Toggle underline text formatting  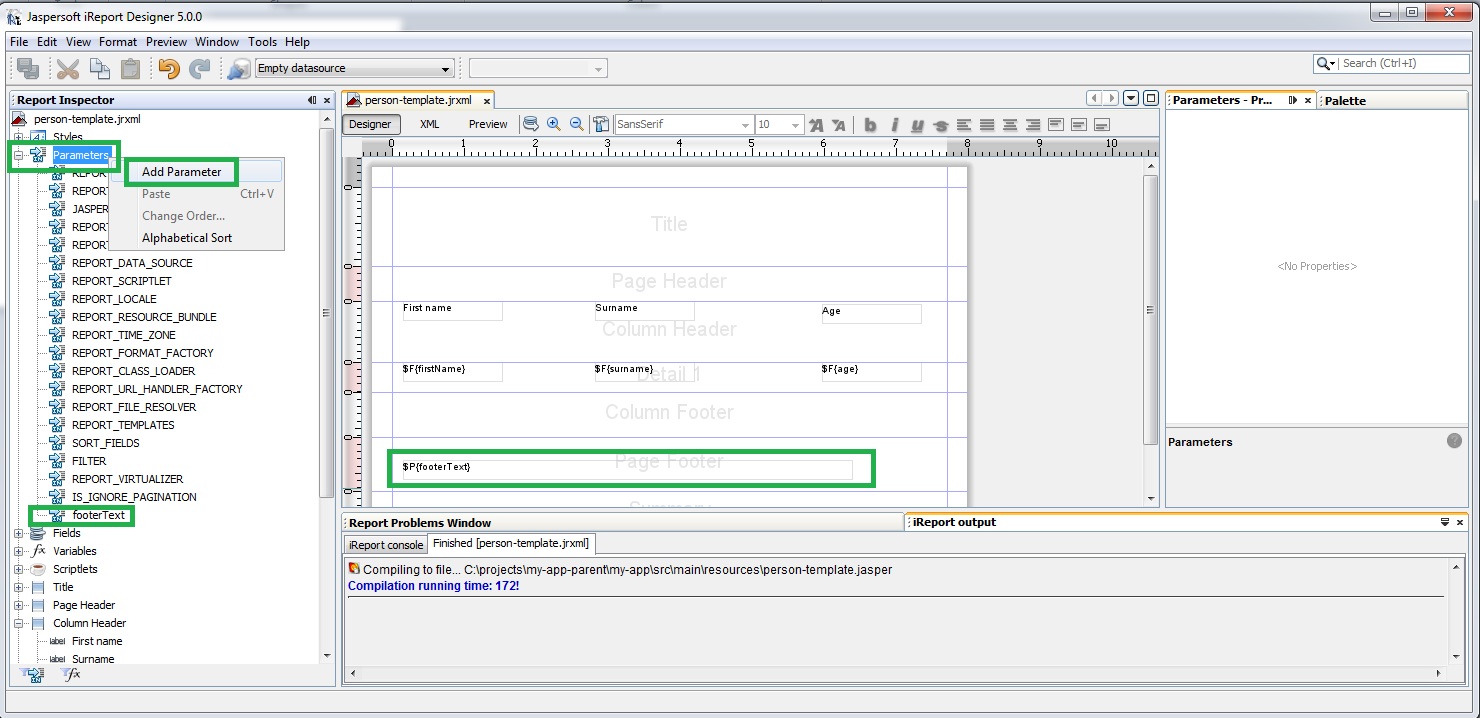point(916,124)
